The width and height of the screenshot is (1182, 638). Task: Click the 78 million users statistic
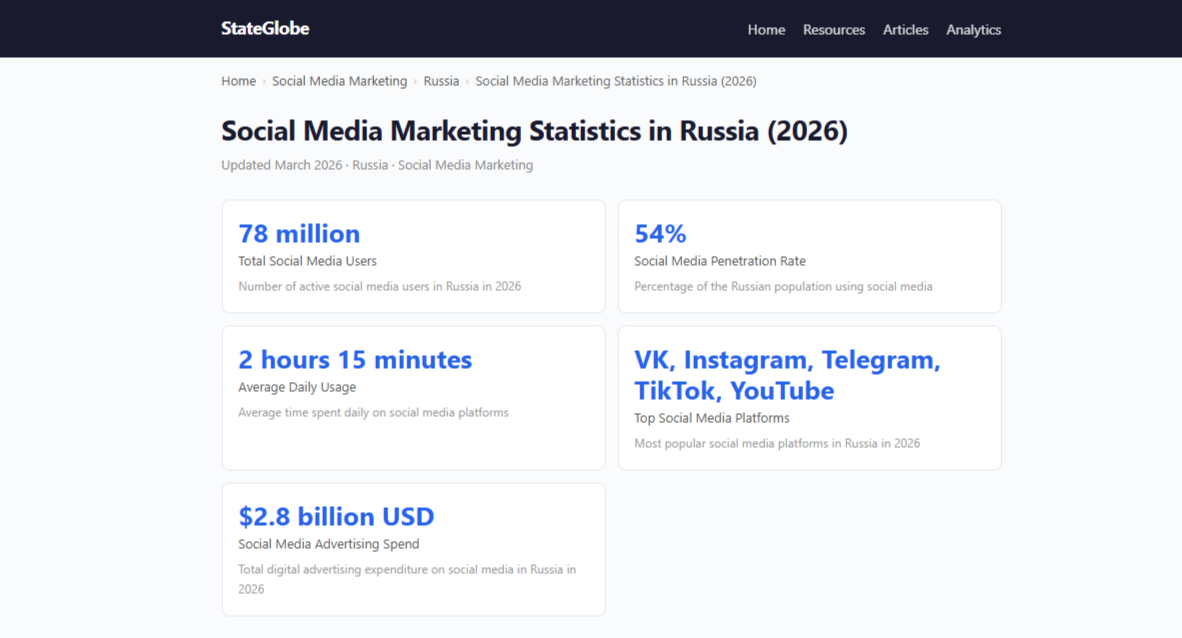click(x=299, y=233)
